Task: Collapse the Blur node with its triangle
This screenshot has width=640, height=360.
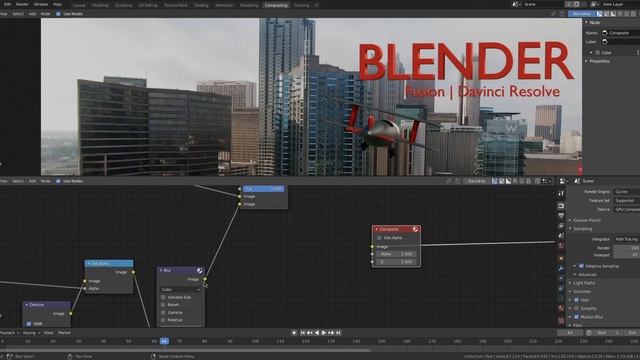Action: [161, 270]
